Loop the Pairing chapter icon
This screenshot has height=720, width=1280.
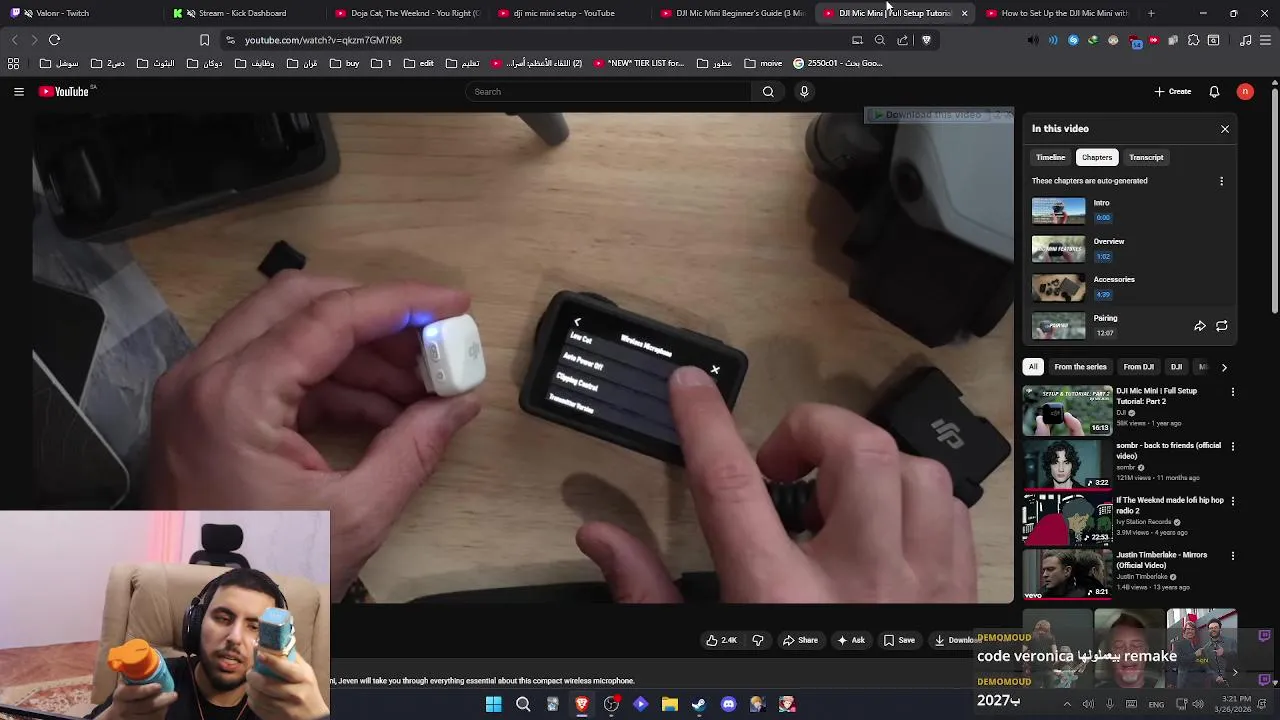[1222, 326]
